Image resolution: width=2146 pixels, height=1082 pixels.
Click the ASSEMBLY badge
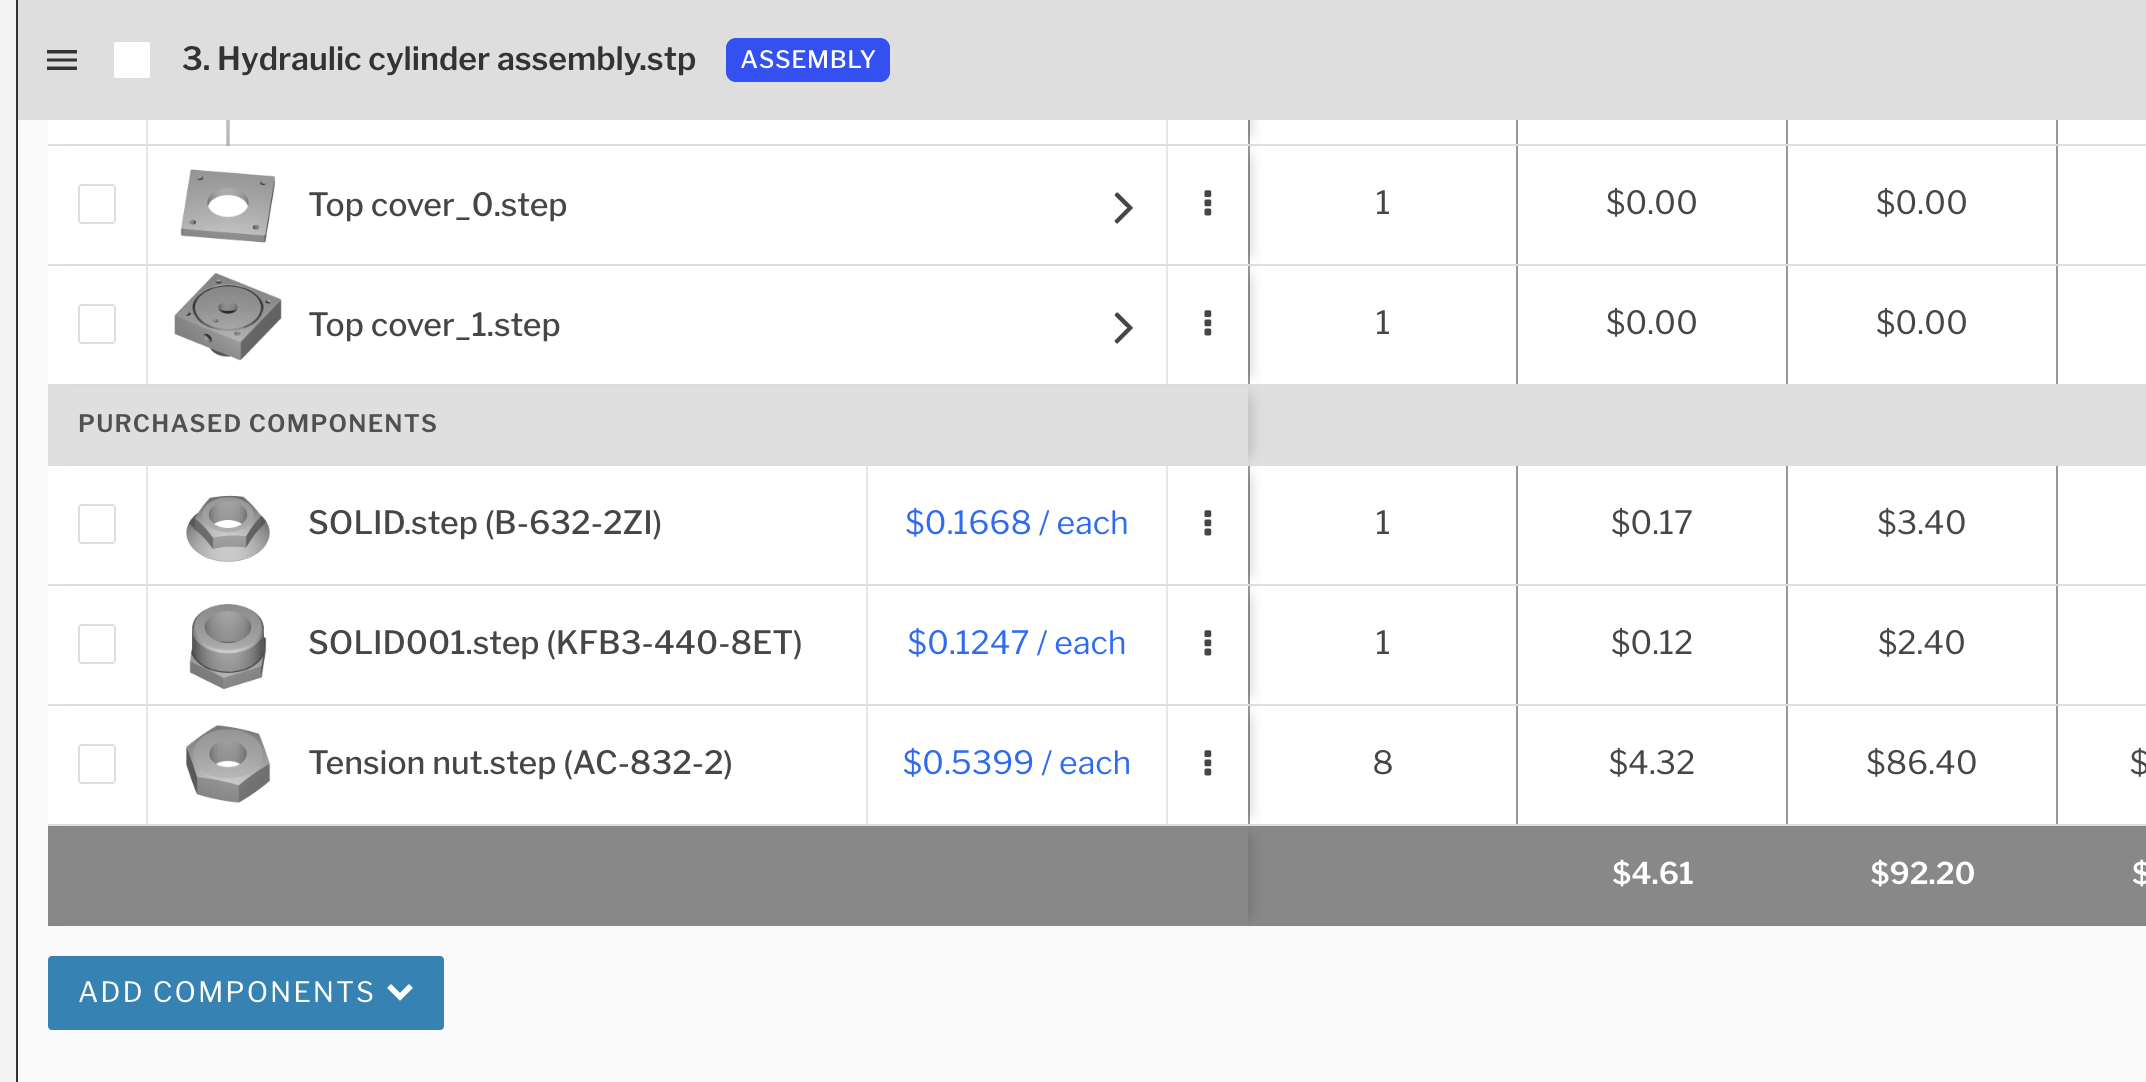[807, 60]
